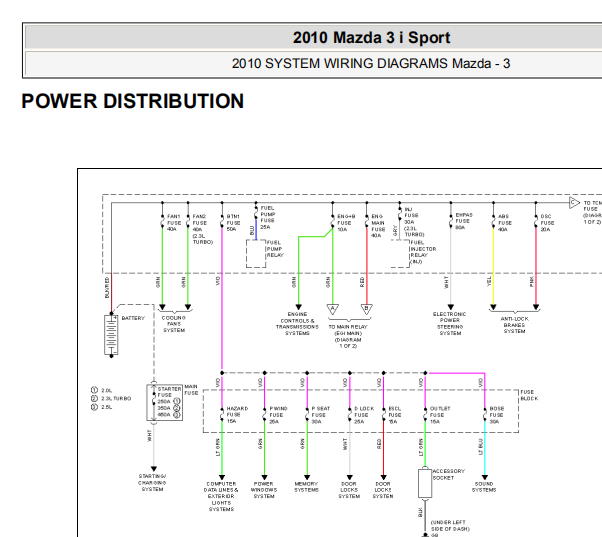The image size is (602, 537).
Task: Click the POWER DISTRIBUTION heading
Action: pyautogui.click(x=132, y=101)
